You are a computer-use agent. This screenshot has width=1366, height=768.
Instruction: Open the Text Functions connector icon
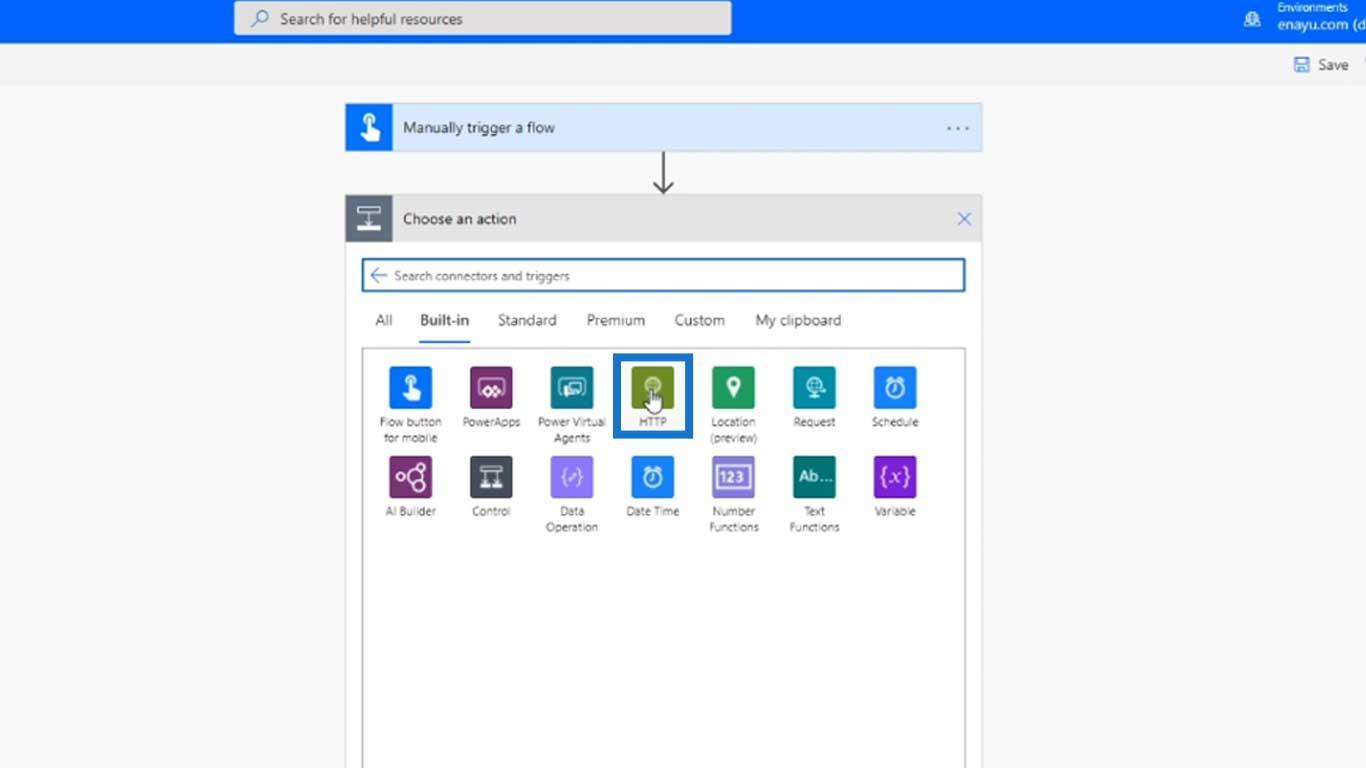814,477
